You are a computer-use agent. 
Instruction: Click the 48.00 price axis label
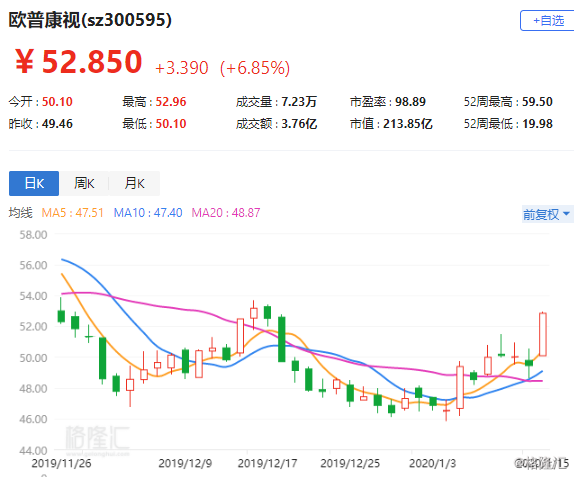33,388
